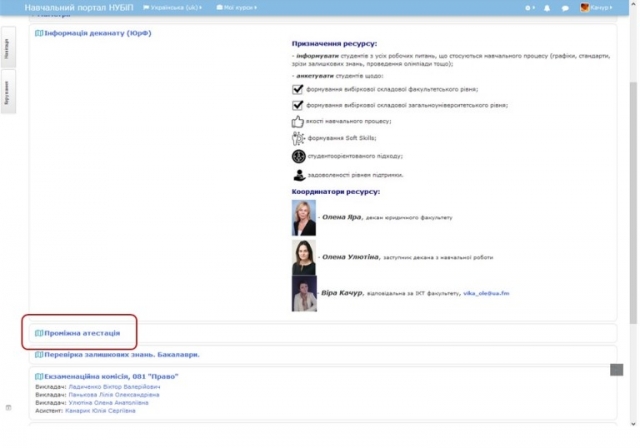Click the course icon beside Екзаменаційна комісія
The image size is (640, 448).
[39, 376]
